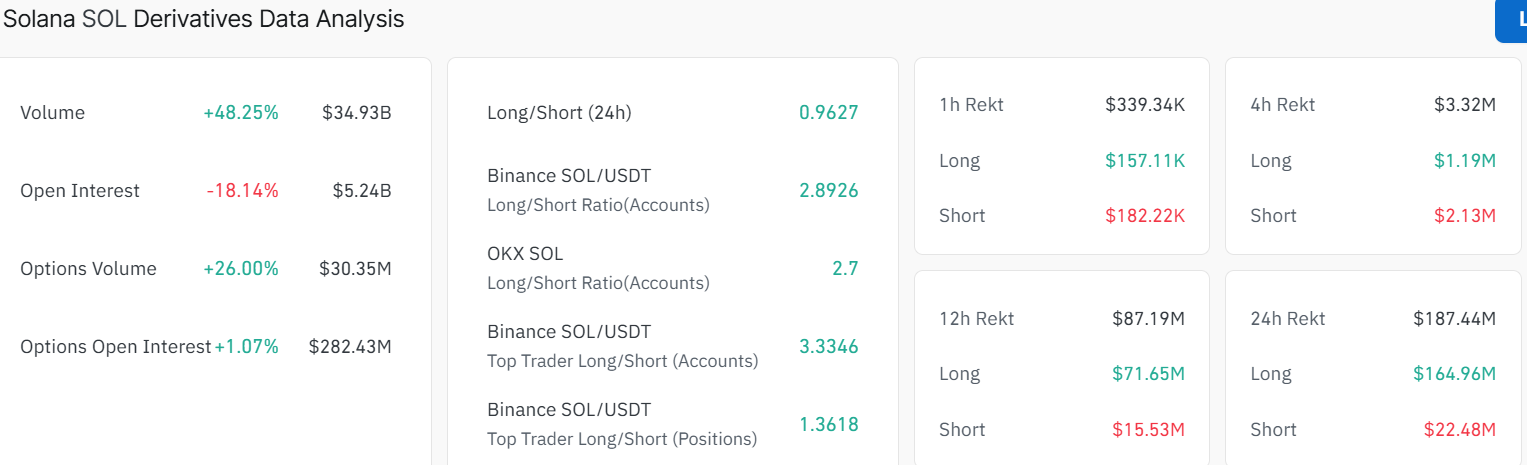Viewport: 1527px width, 465px height.
Task: Select the 12h Rekt card title
Action: point(976,319)
